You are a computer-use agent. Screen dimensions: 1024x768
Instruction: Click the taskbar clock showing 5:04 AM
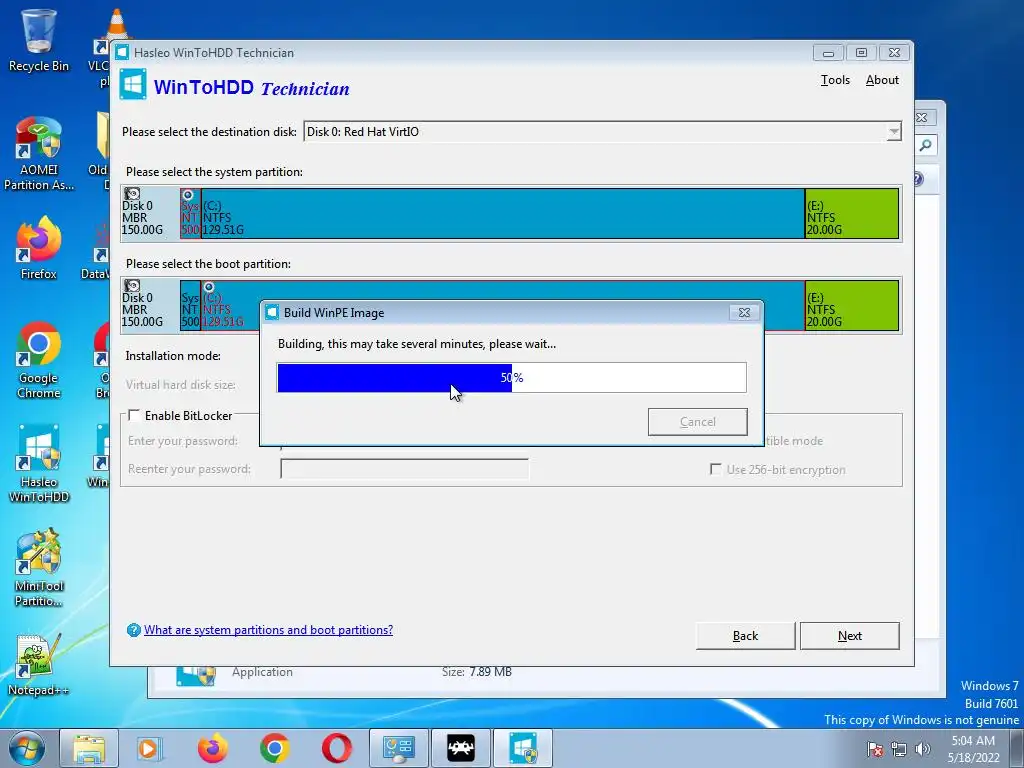(x=974, y=749)
